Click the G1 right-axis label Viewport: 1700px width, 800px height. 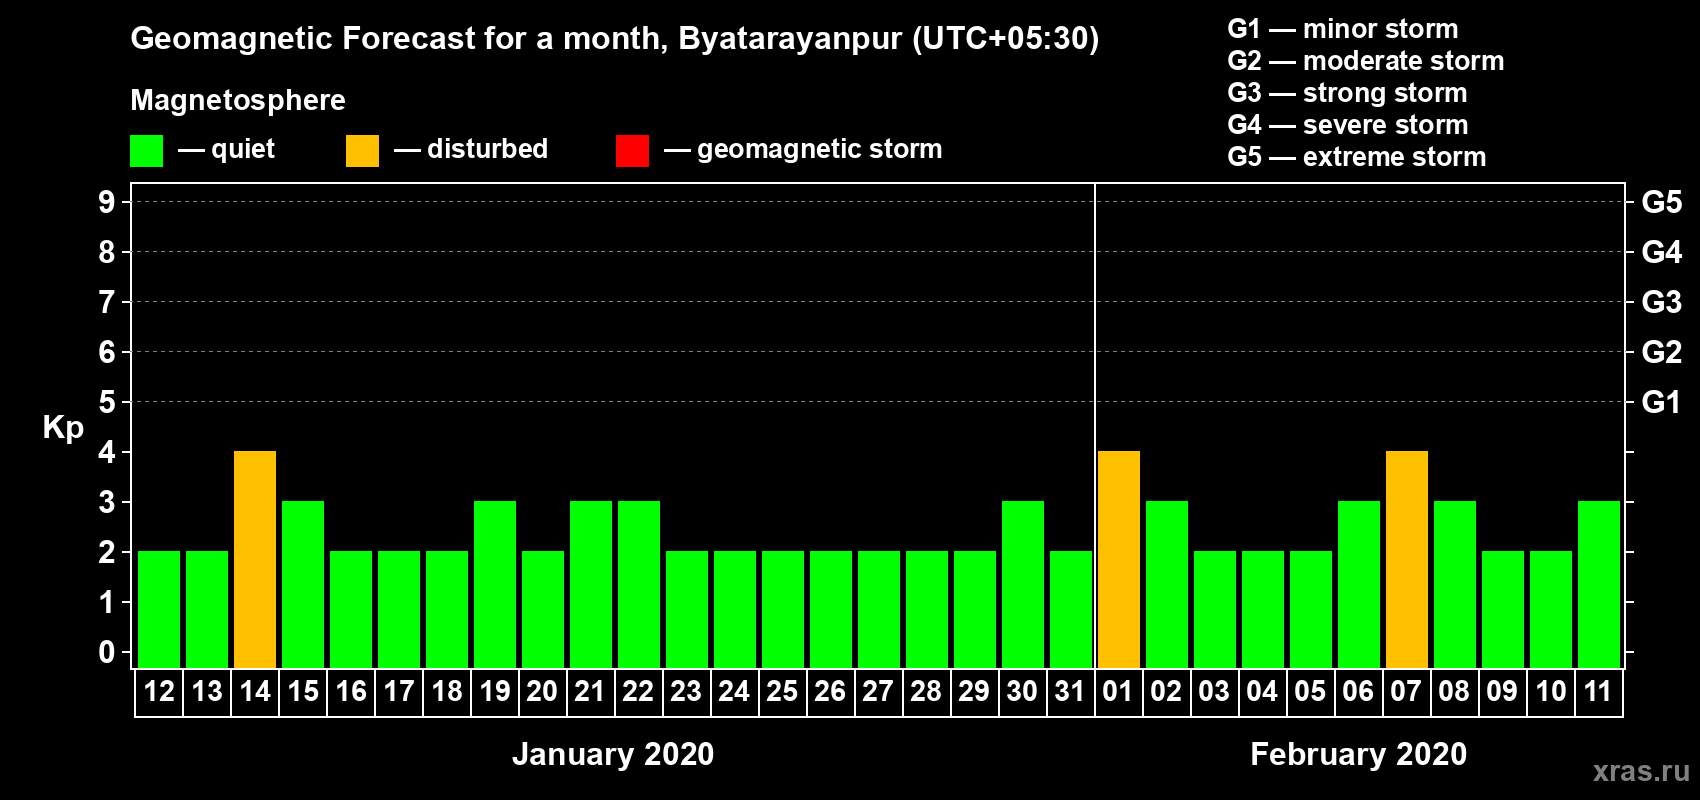coord(1662,402)
